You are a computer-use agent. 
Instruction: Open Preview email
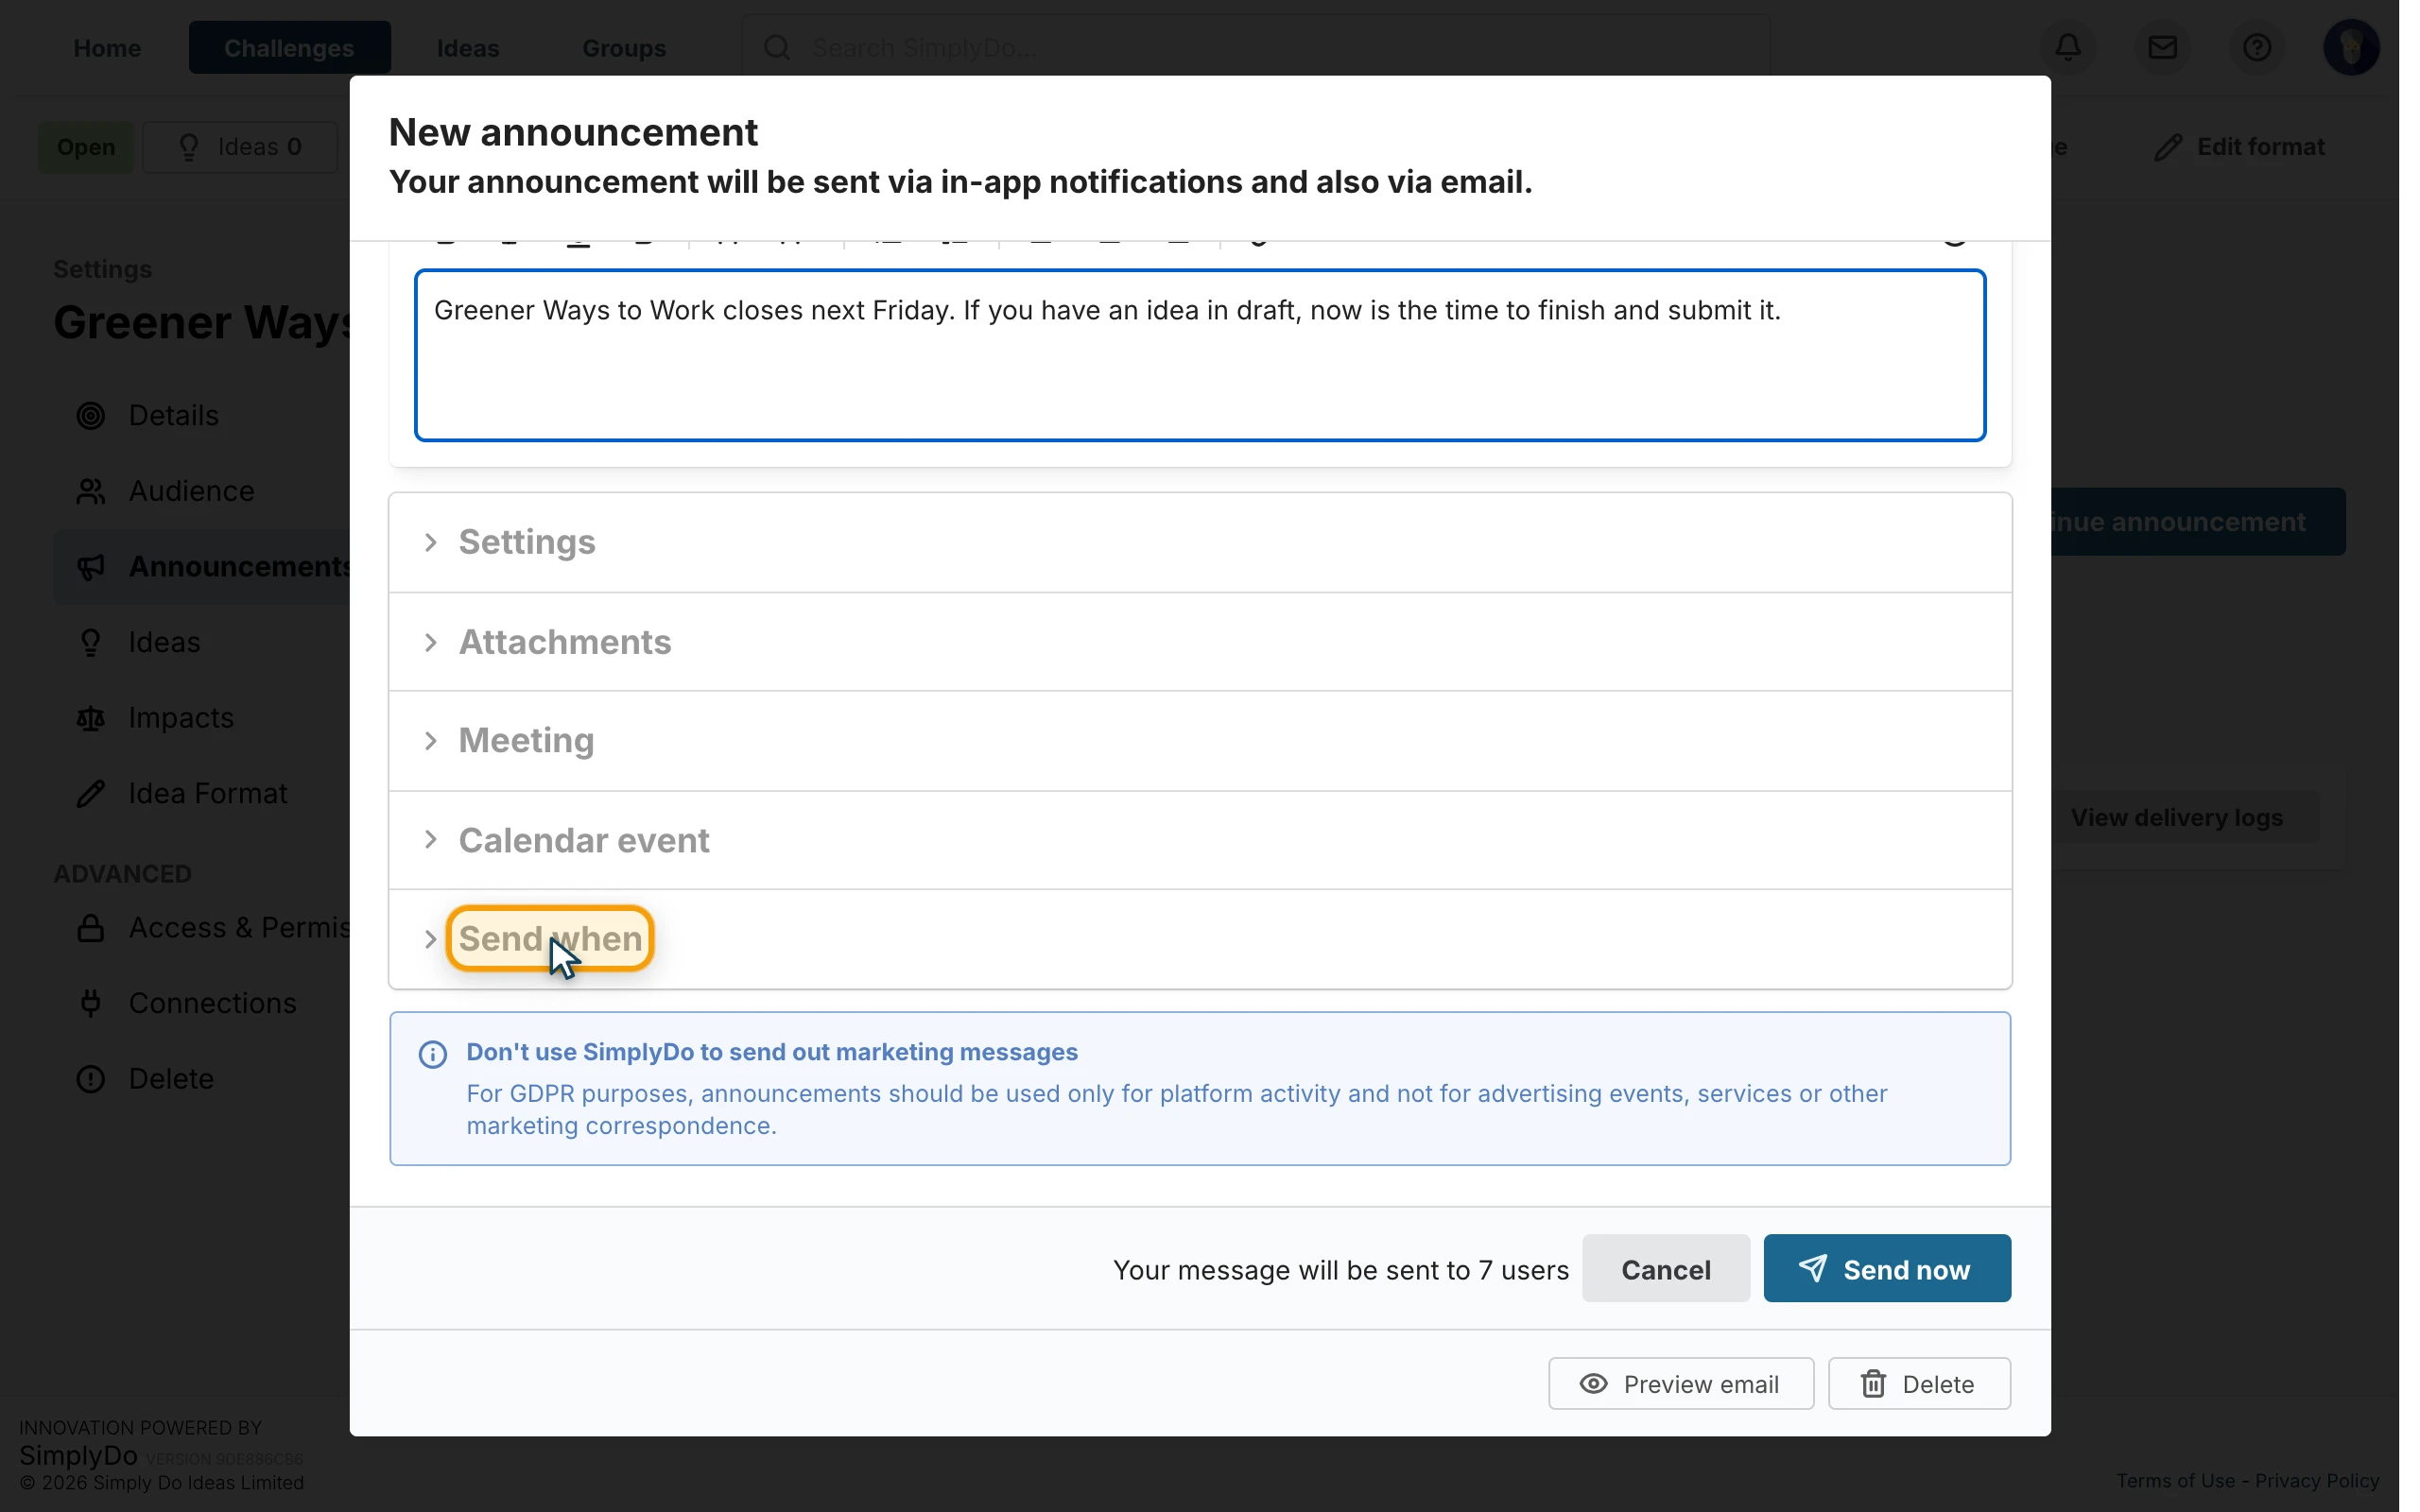click(x=1680, y=1384)
